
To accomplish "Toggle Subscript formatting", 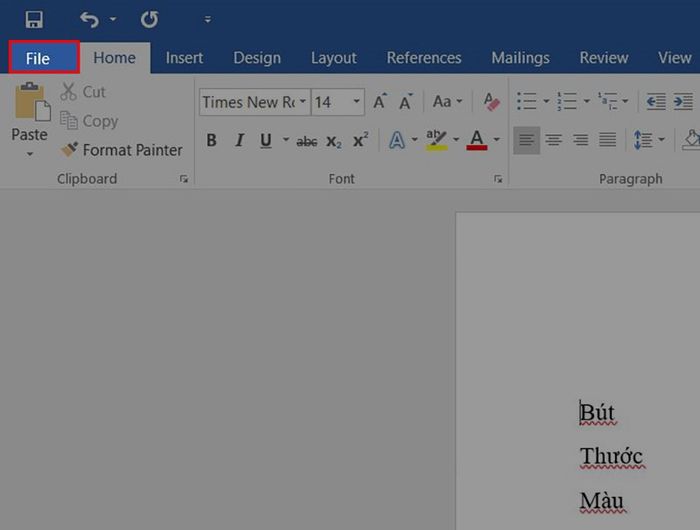I will click(333, 141).
